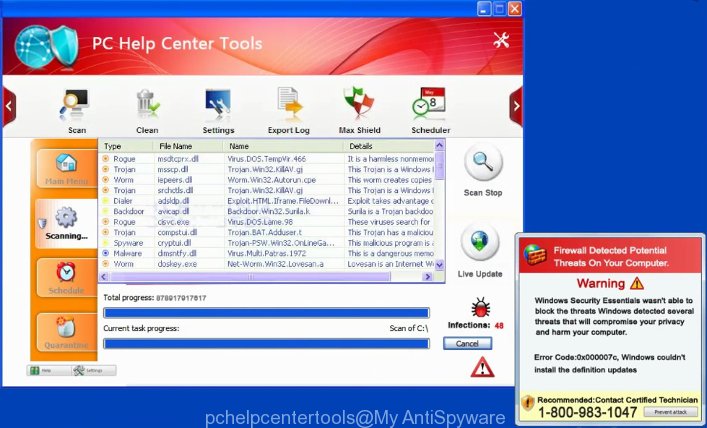707x428 pixels.
Task: Select the doskey.exe Worm row
Action: click(x=266, y=264)
